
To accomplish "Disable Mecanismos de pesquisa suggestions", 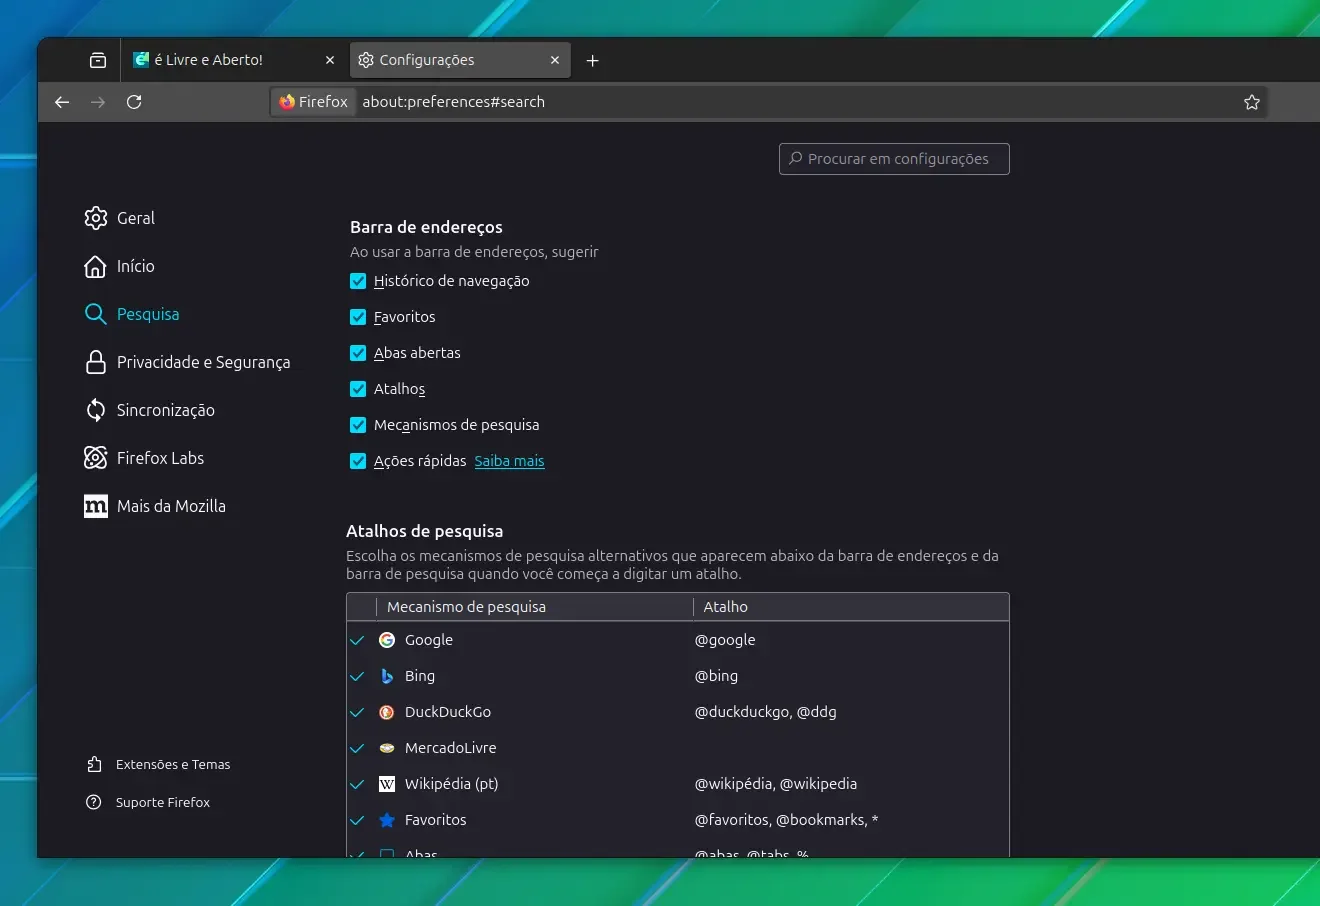I will 358,425.
